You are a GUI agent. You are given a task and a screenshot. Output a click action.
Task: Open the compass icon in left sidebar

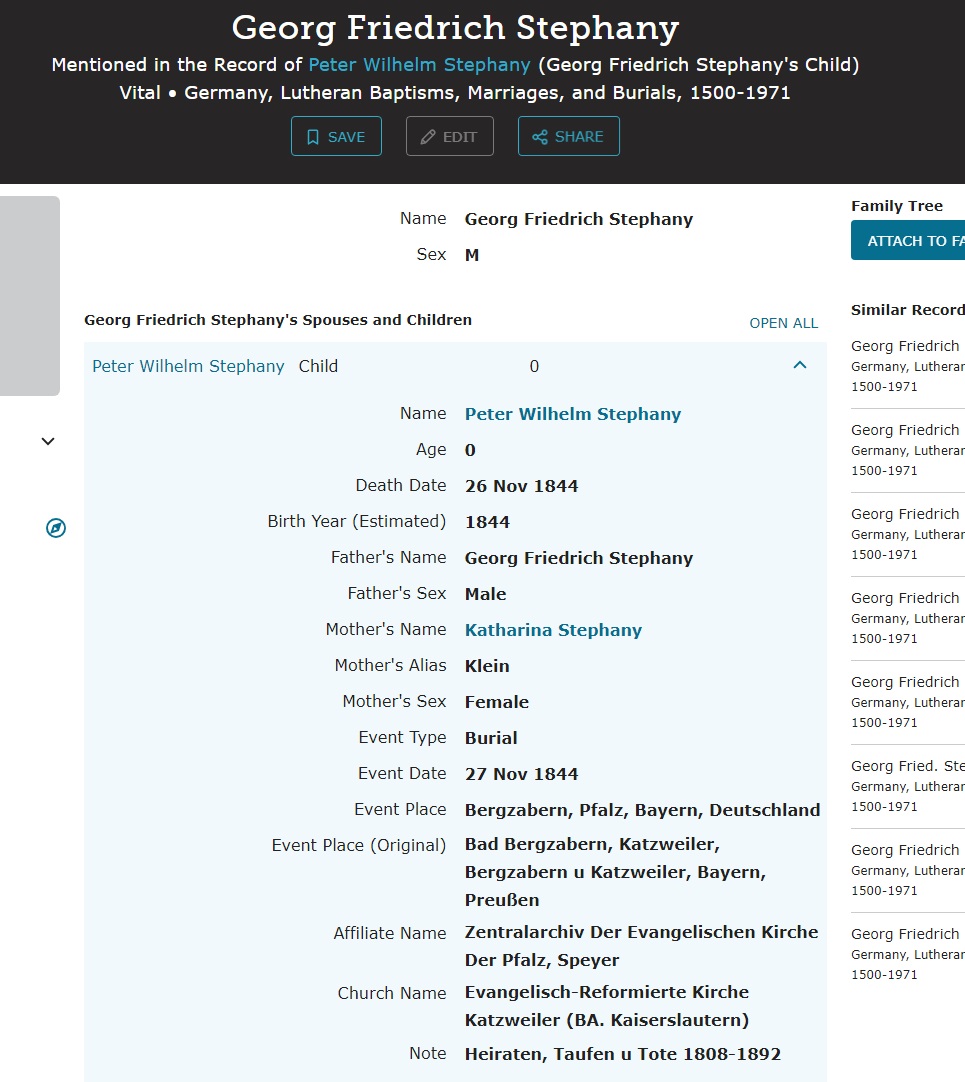[x=56, y=528]
